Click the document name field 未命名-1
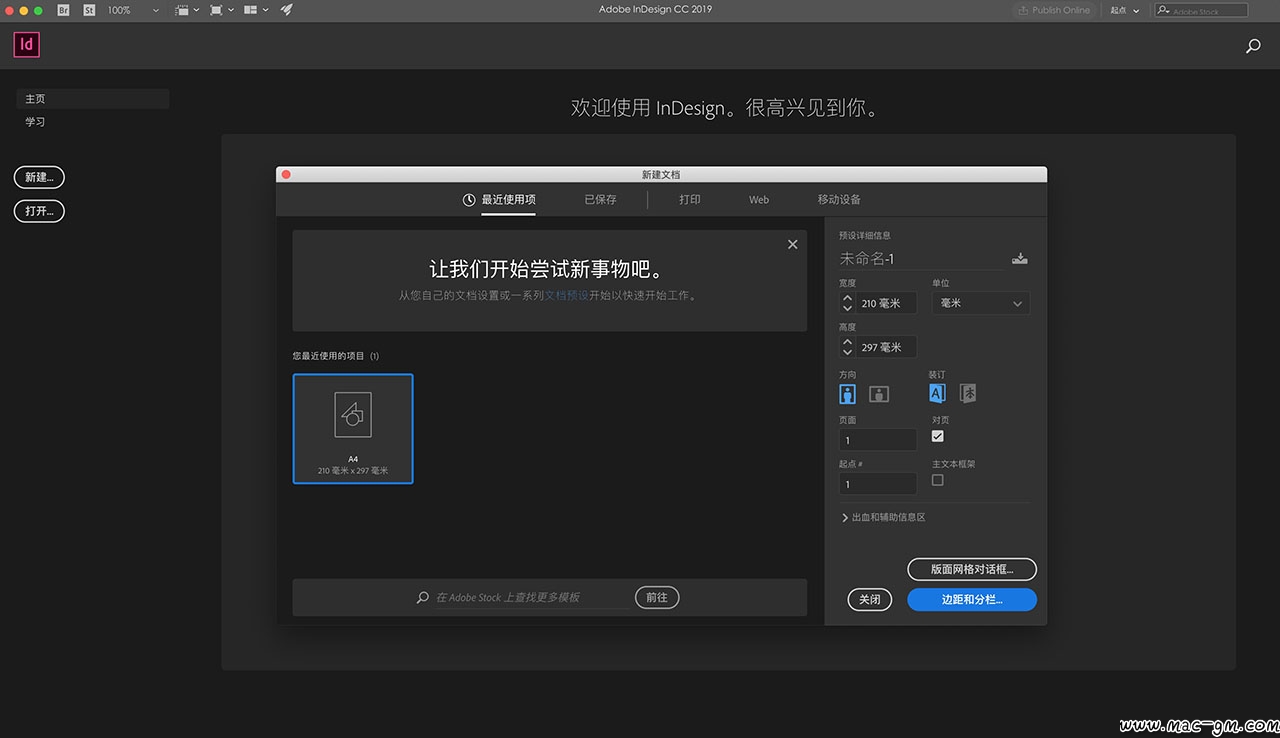 [x=921, y=259]
